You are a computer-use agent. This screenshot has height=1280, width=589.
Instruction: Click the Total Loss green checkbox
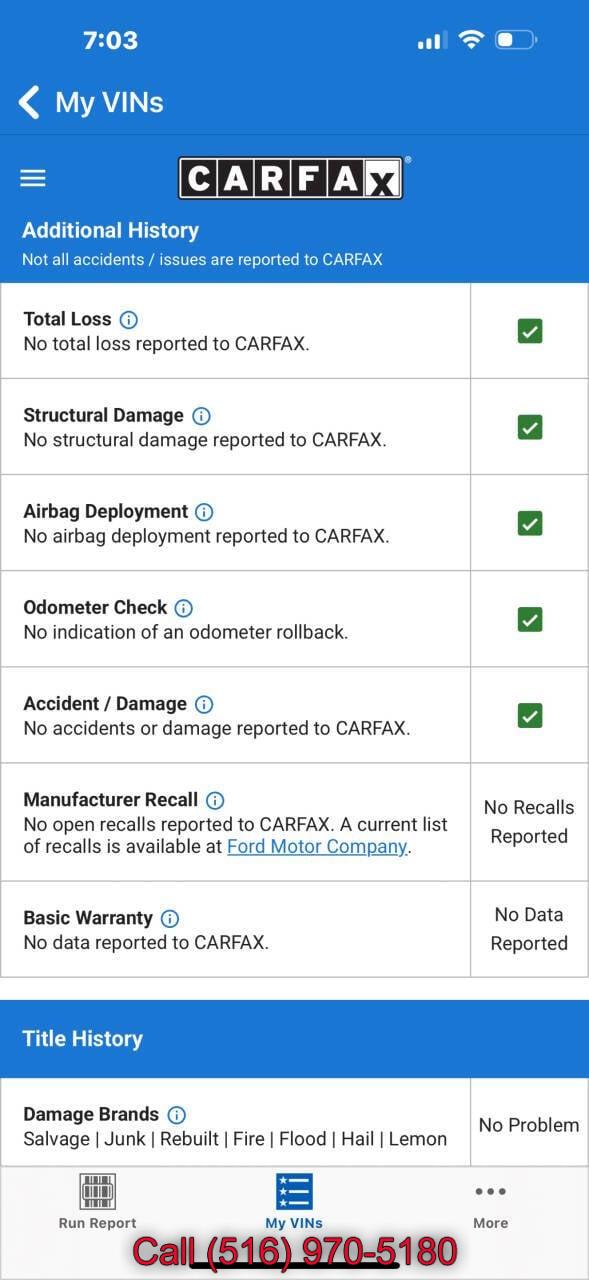click(x=530, y=331)
